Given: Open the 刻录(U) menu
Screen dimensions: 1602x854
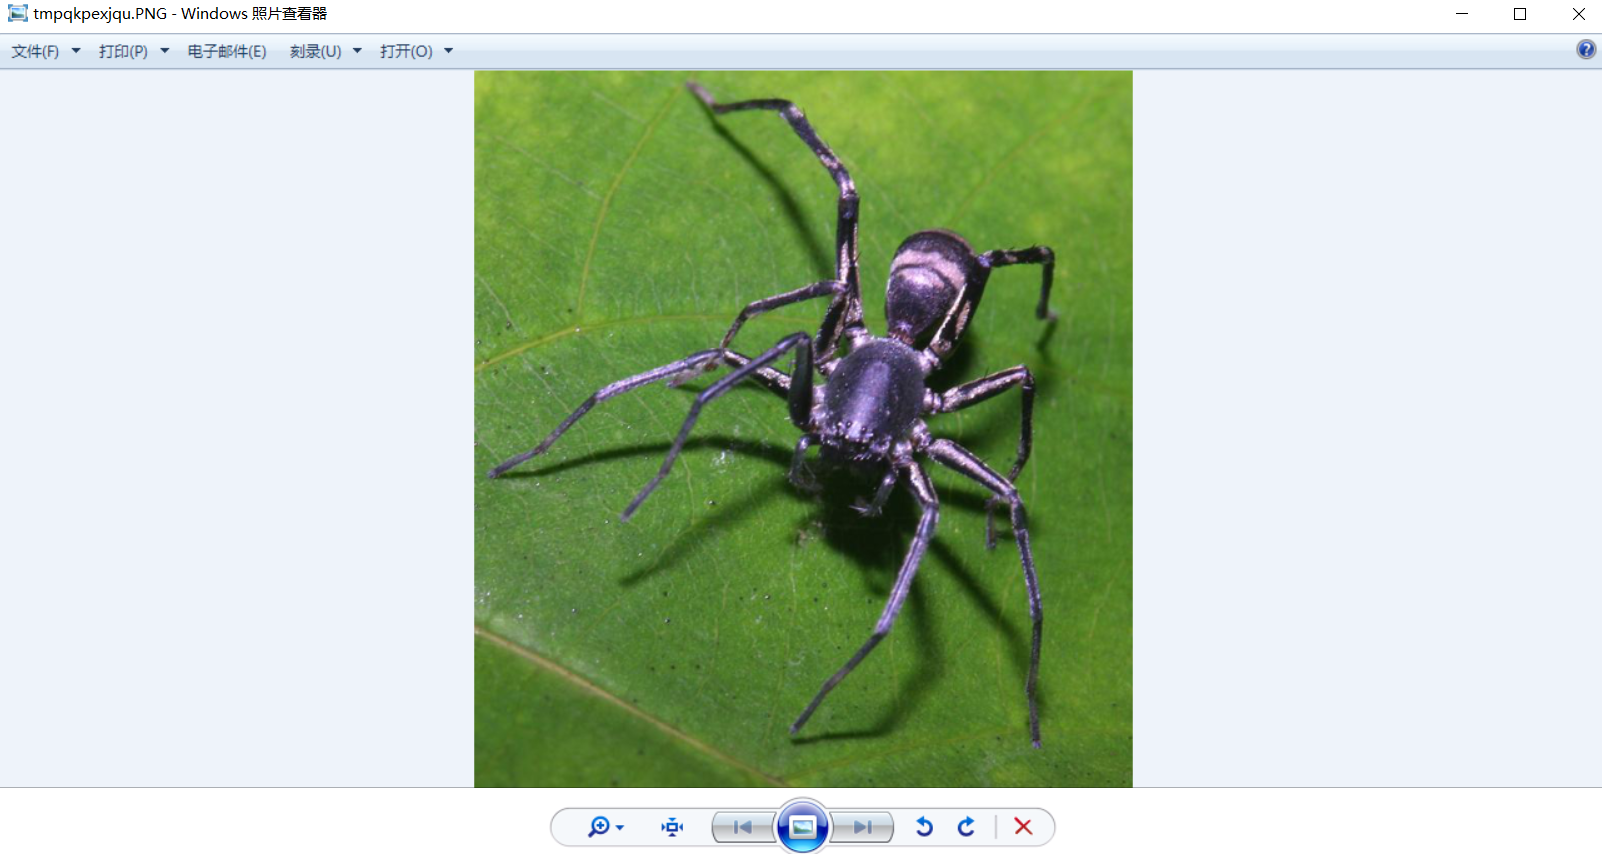Looking at the screenshot, I should pos(315,51).
